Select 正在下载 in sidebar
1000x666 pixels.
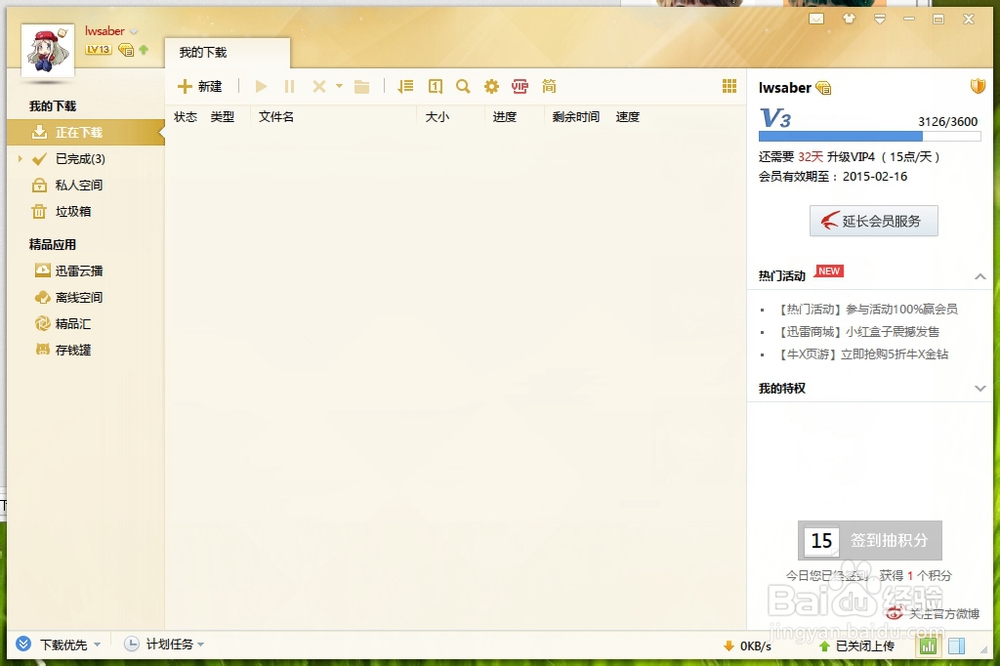click(x=85, y=132)
